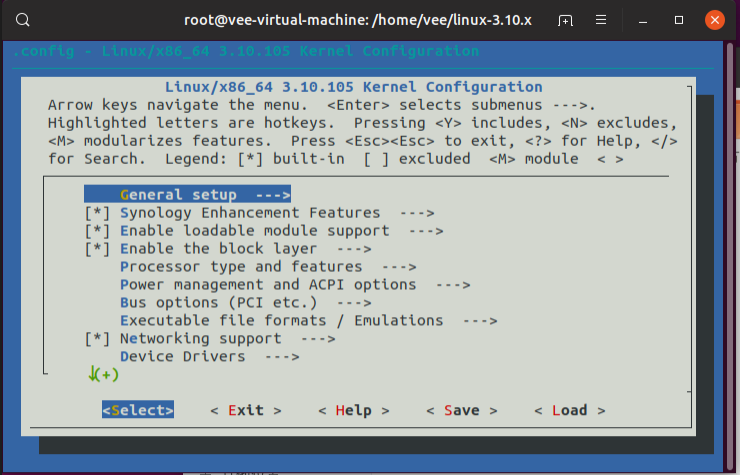Open the terminal hamburger menu
Image resolution: width=740 pixels, height=475 pixels.
601,20
